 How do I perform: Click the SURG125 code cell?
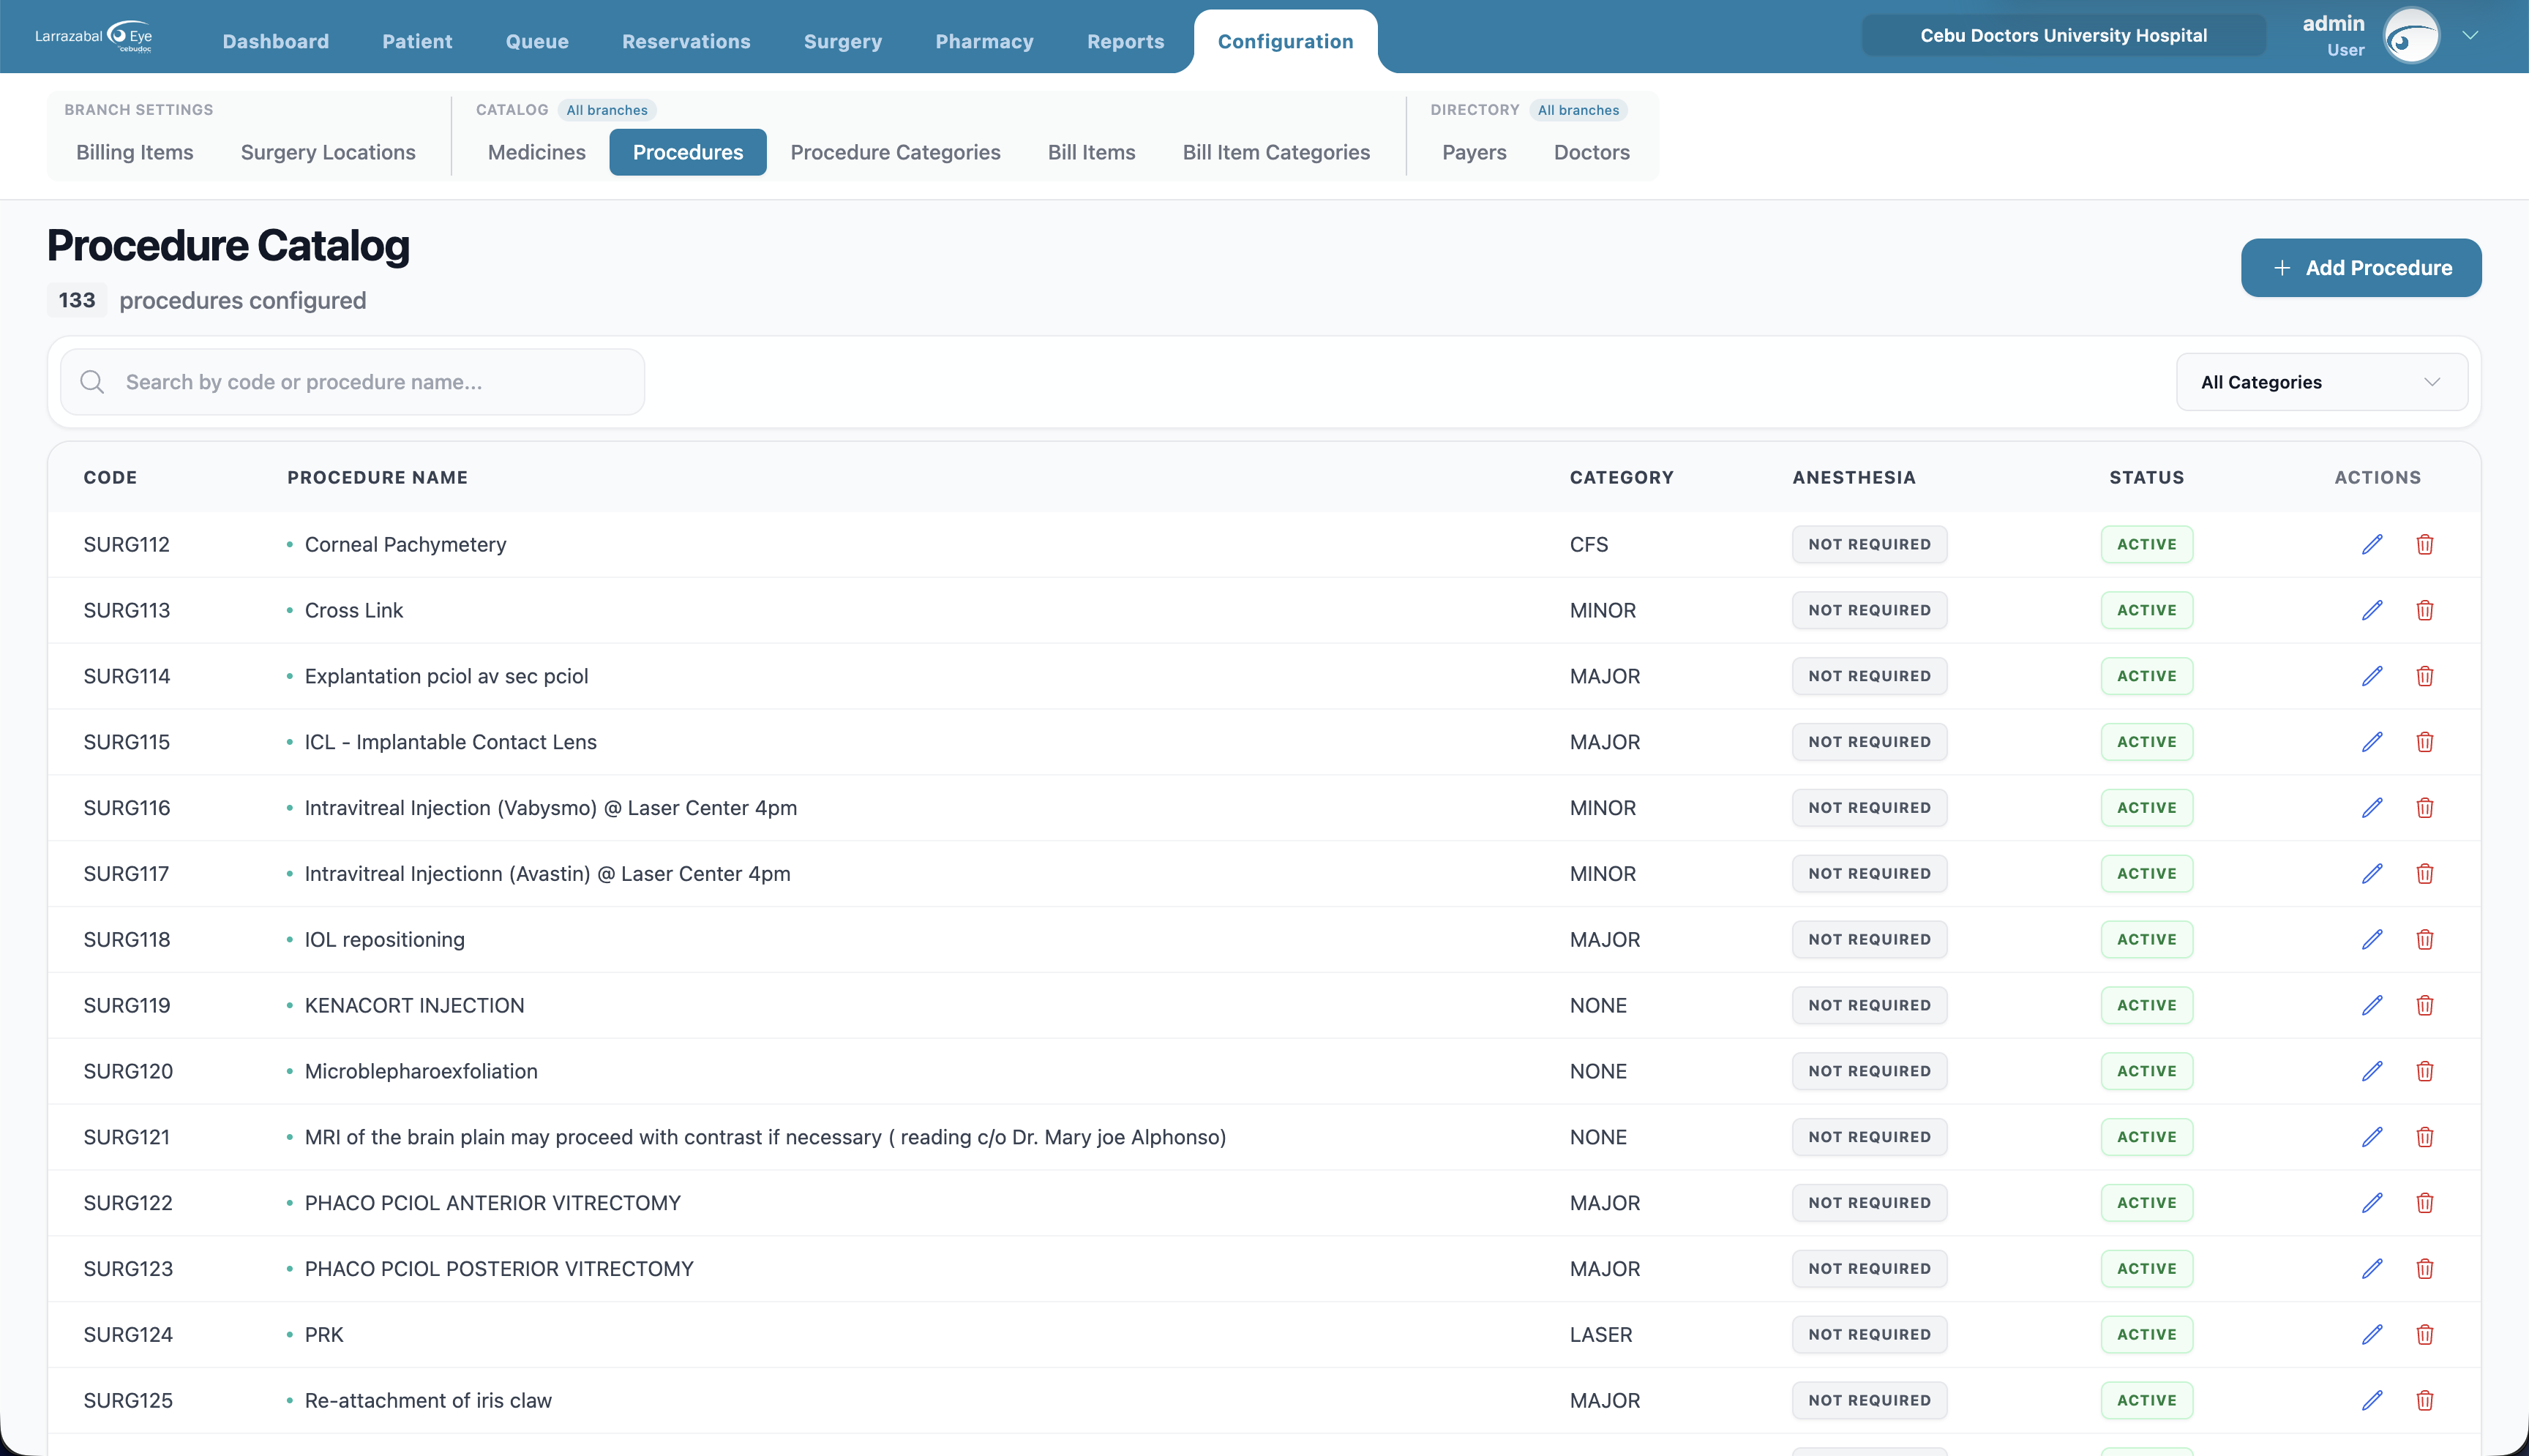[128, 1400]
